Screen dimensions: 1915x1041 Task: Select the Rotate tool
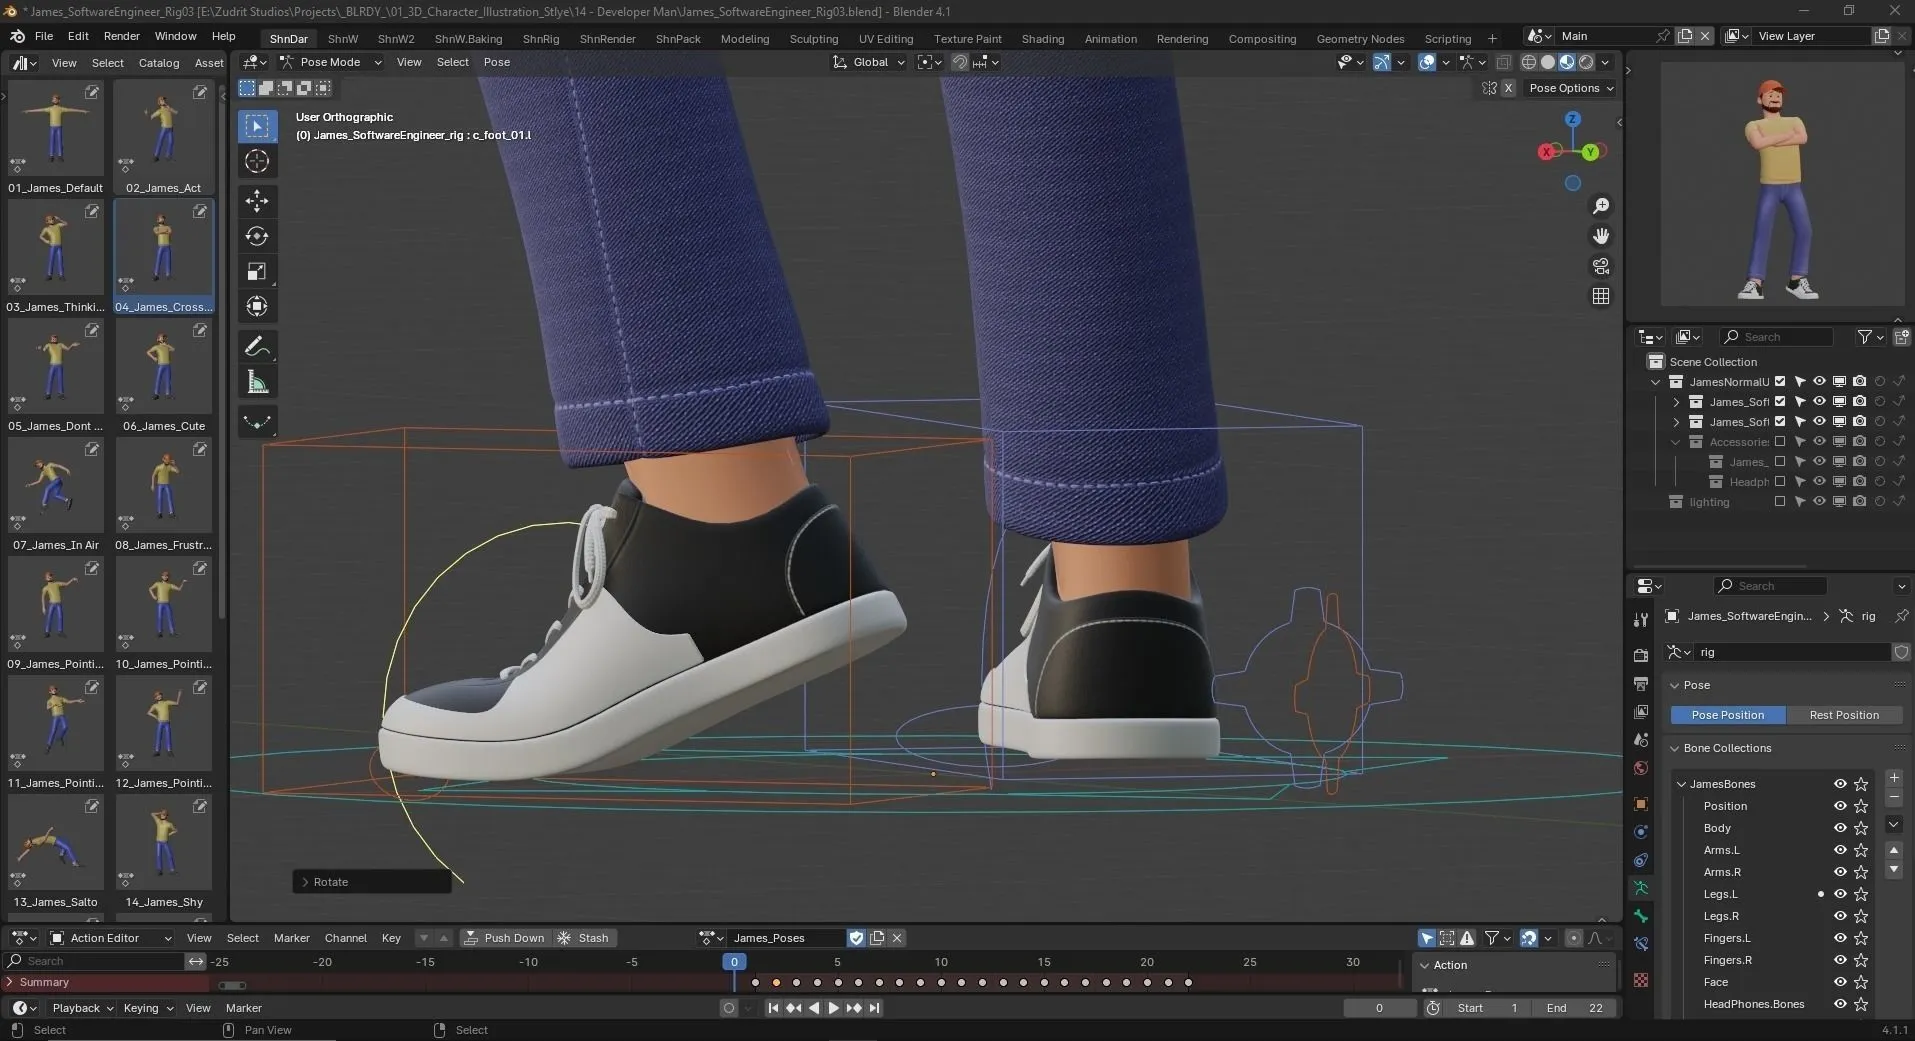point(257,236)
